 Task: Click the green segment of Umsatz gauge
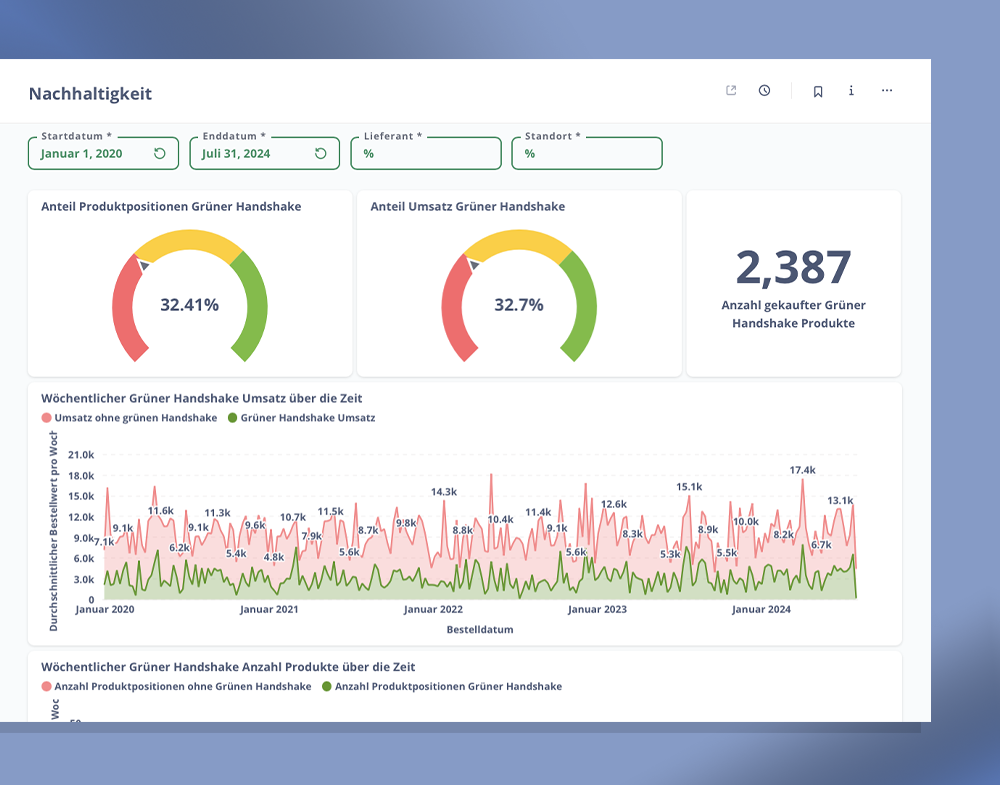point(578,305)
